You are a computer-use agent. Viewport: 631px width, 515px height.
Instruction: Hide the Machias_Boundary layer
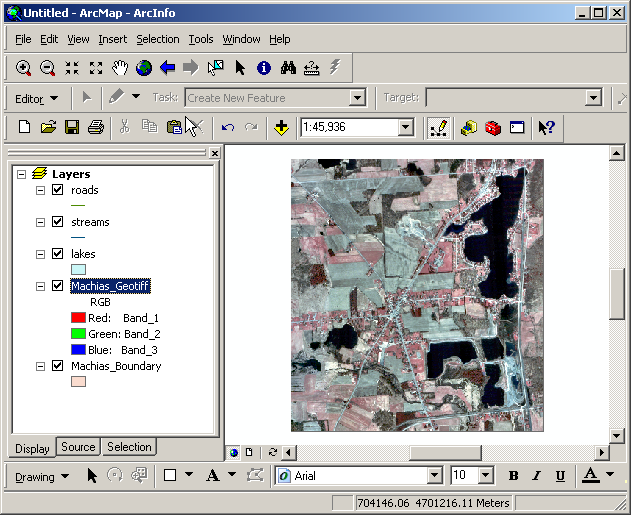[57, 366]
